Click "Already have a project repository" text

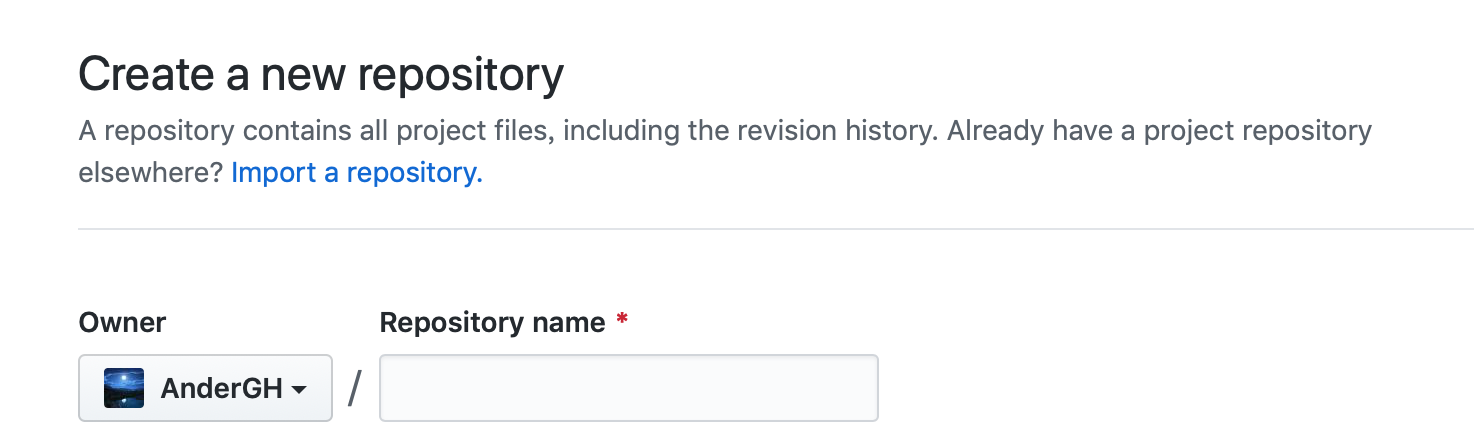1160,131
